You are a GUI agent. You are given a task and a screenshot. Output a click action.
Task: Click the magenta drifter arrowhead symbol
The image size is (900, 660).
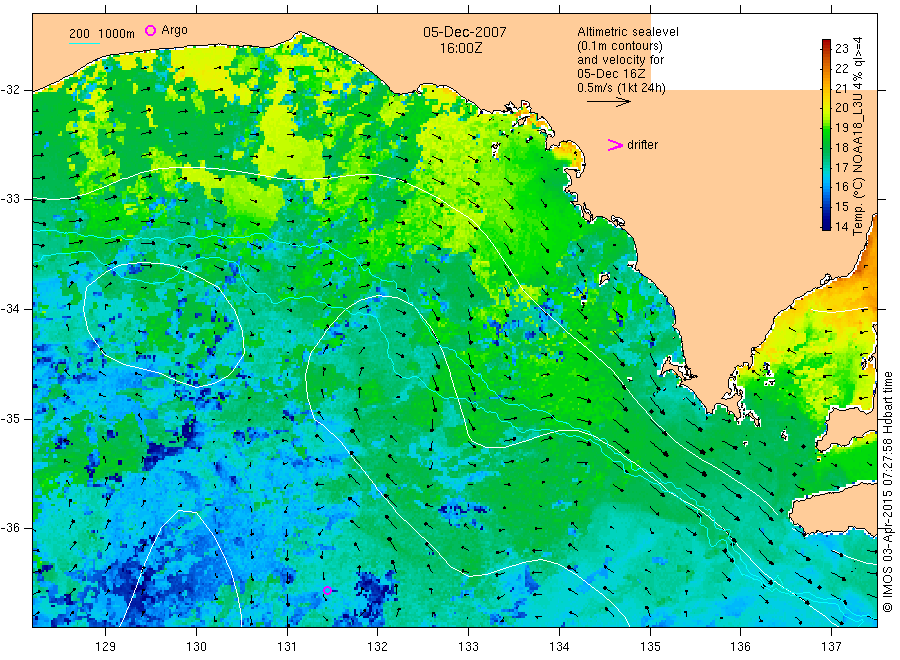pyautogui.click(x=615, y=145)
